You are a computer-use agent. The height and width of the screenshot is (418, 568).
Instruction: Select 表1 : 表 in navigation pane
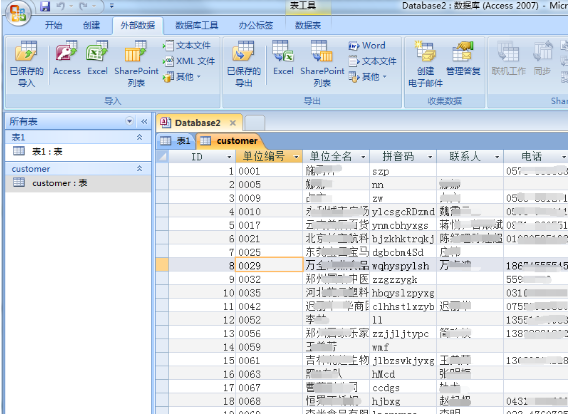pos(78,151)
